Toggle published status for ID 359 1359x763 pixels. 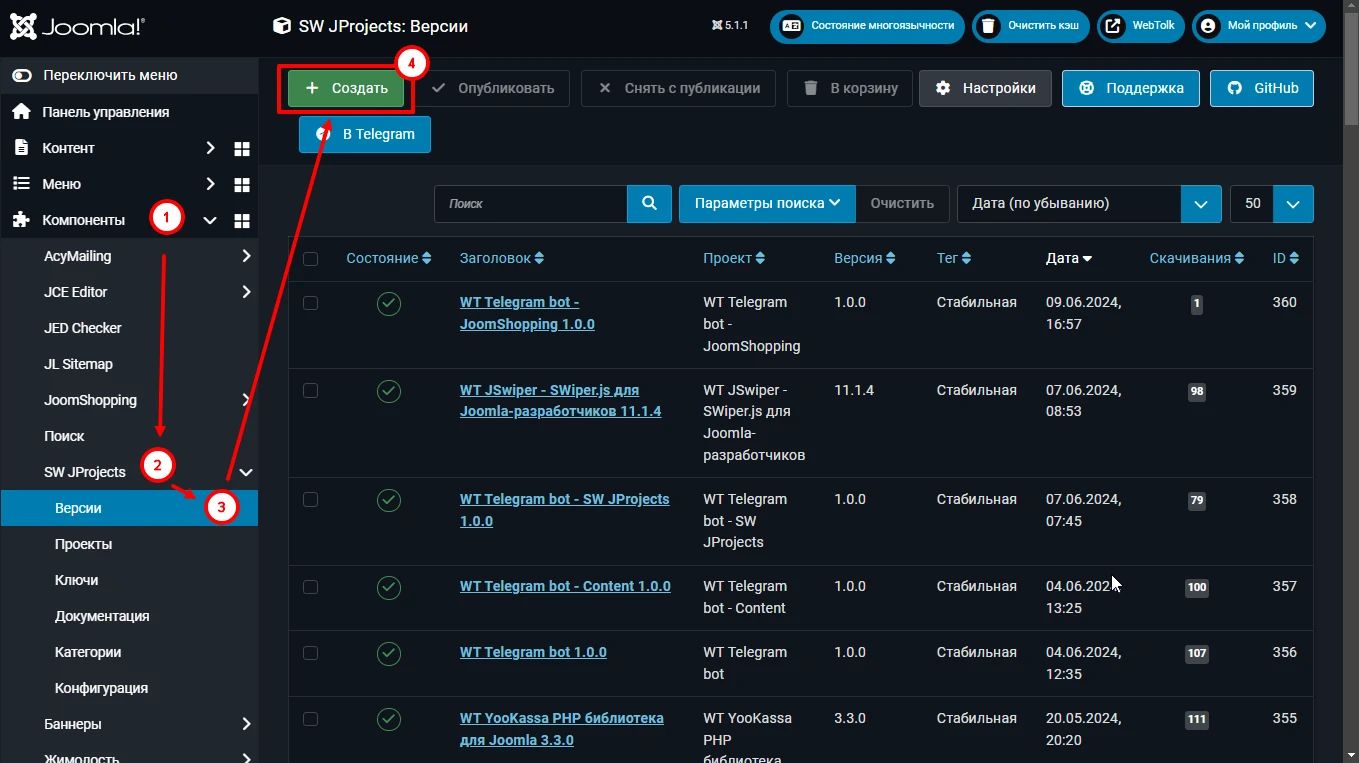(389, 392)
